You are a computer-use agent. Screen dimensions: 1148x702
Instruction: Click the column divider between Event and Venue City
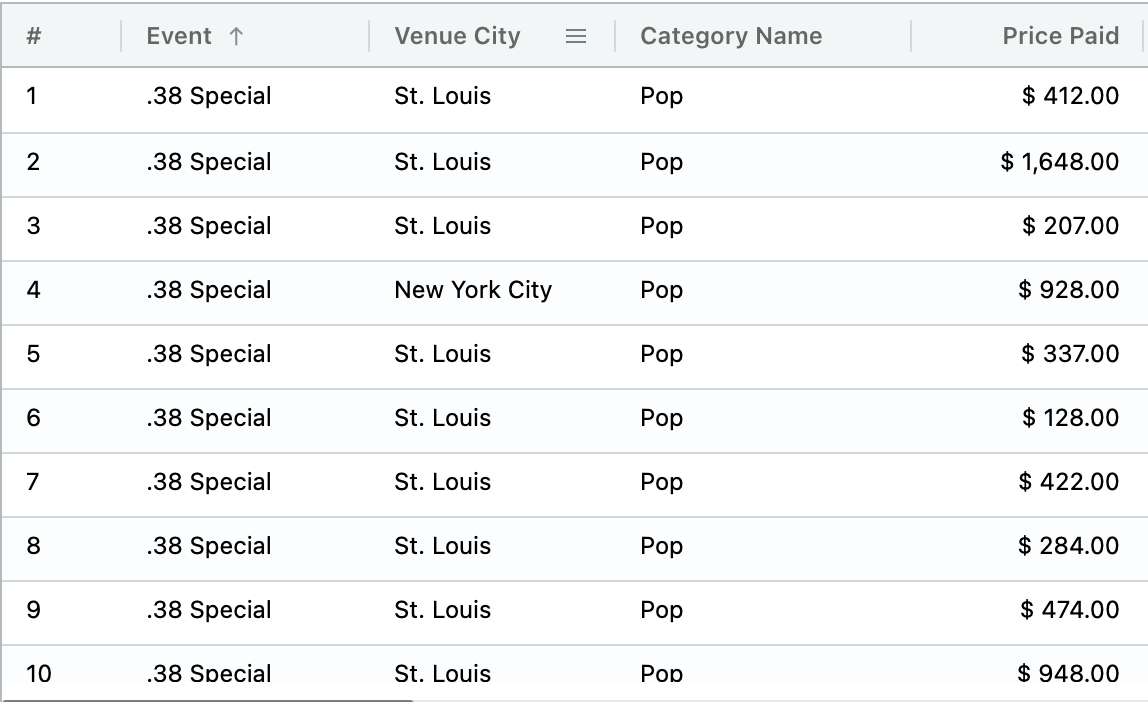pos(369,37)
